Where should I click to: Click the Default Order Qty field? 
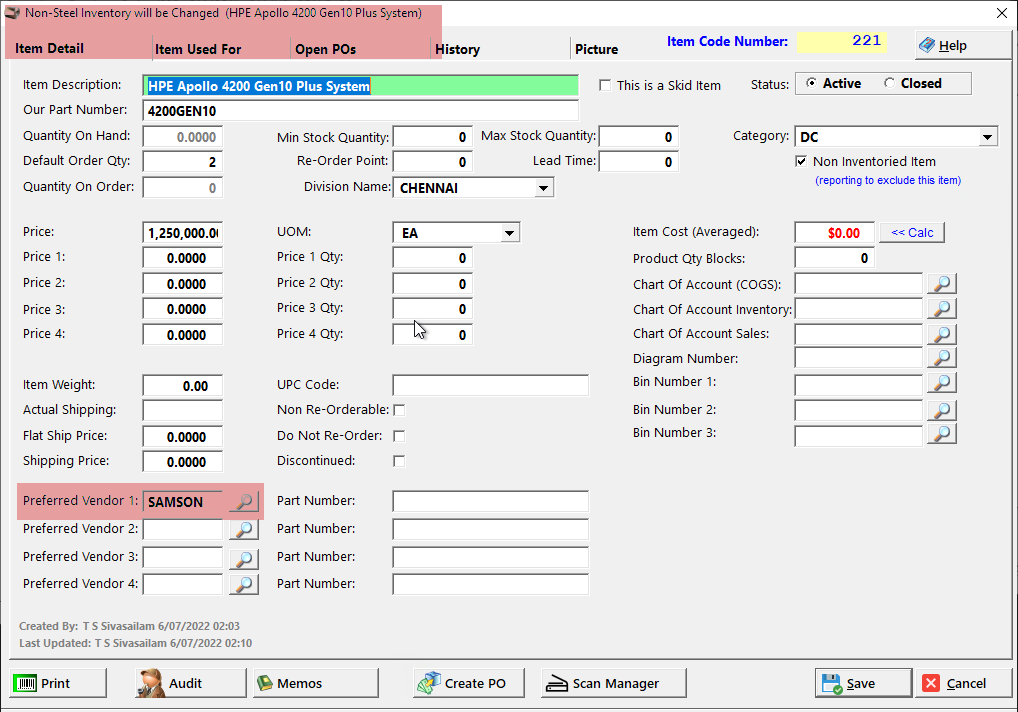click(182, 162)
